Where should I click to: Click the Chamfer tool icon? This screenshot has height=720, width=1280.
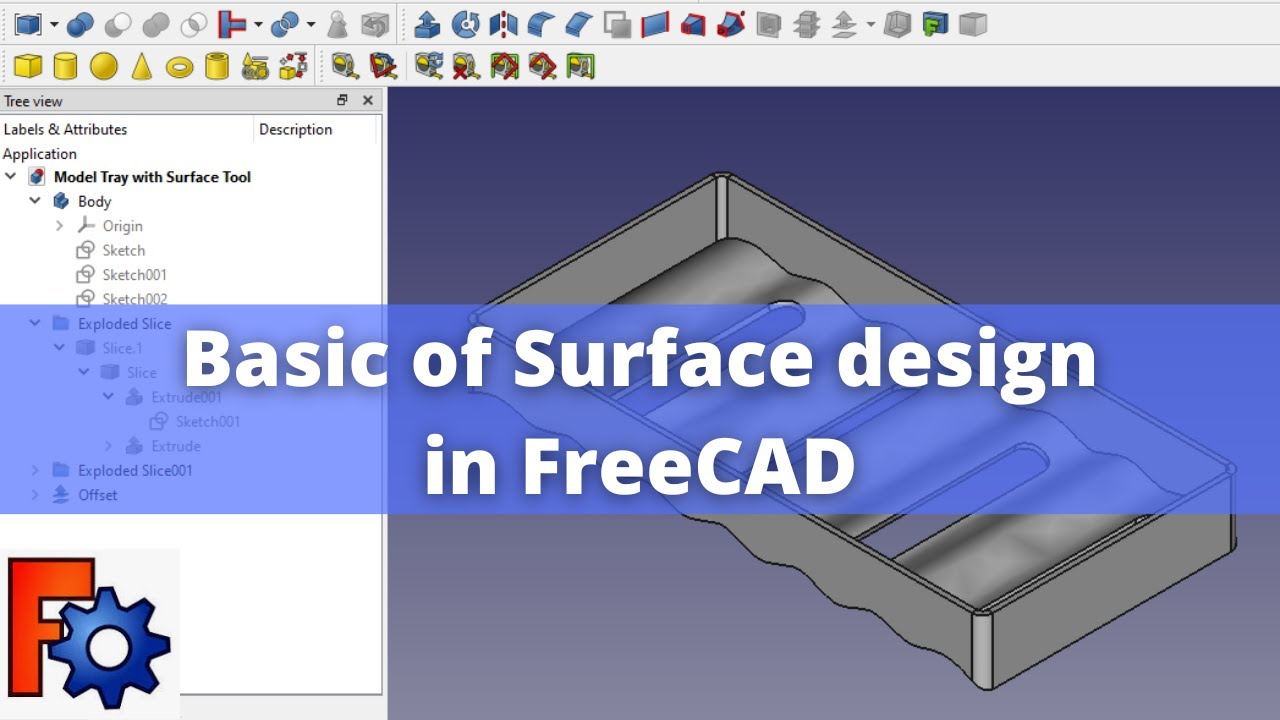coord(579,23)
